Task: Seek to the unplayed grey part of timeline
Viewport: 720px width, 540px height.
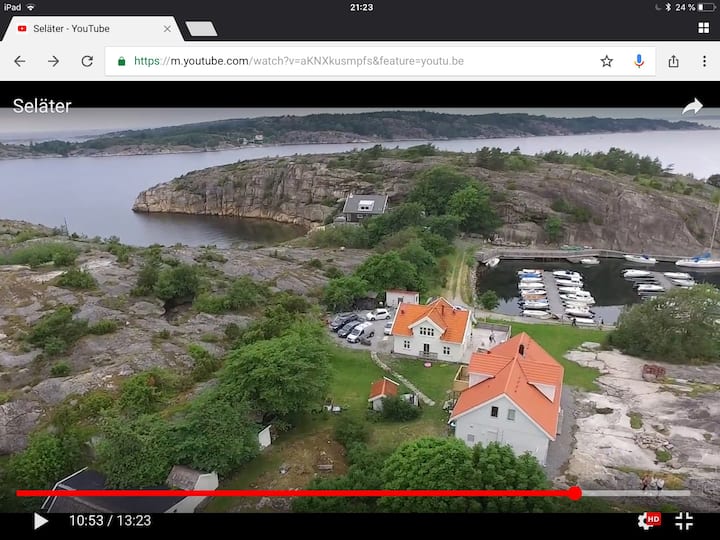Action: pyautogui.click(x=636, y=493)
